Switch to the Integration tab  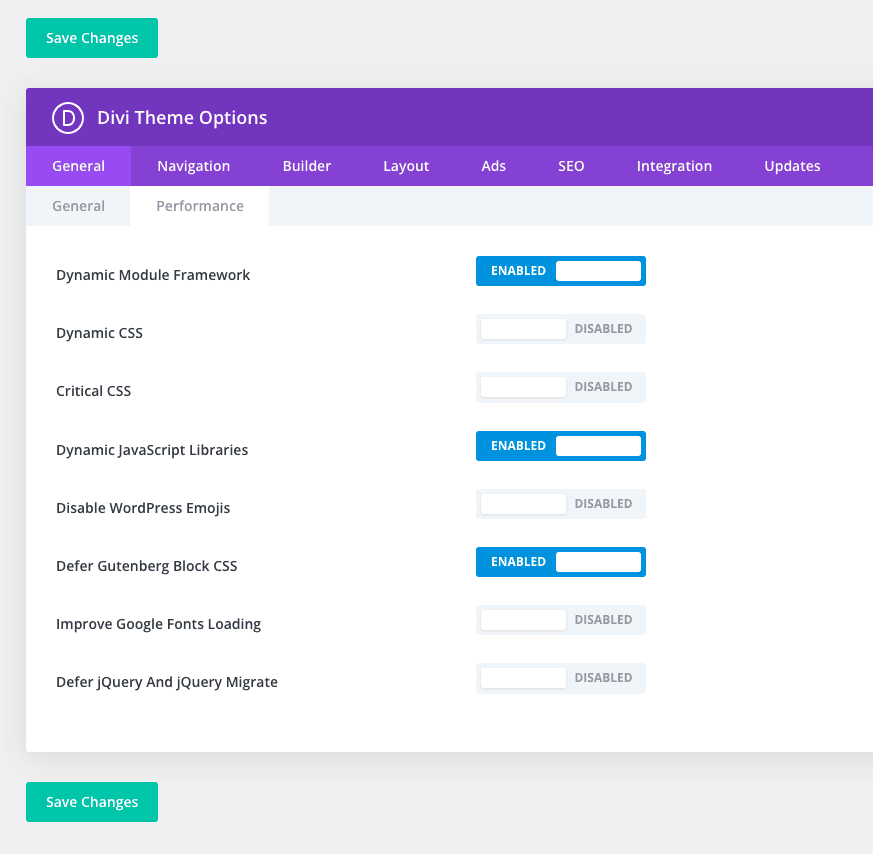(674, 166)
